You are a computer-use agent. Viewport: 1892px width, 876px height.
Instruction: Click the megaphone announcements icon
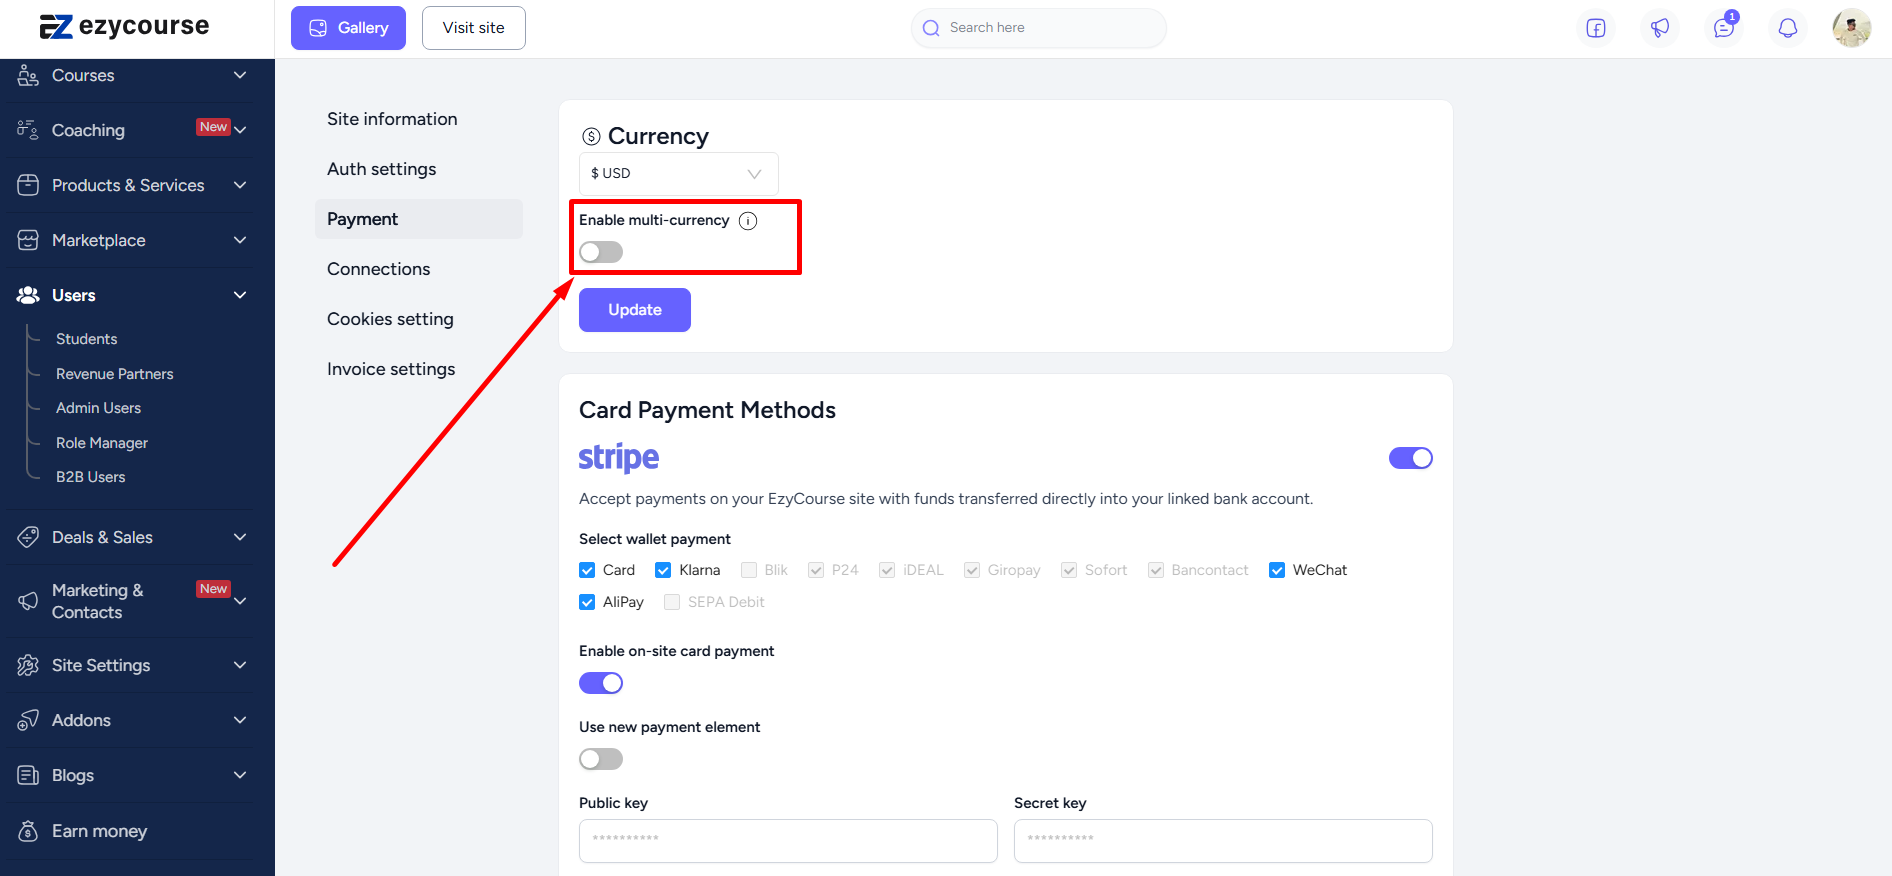(x=1660, y=28)
